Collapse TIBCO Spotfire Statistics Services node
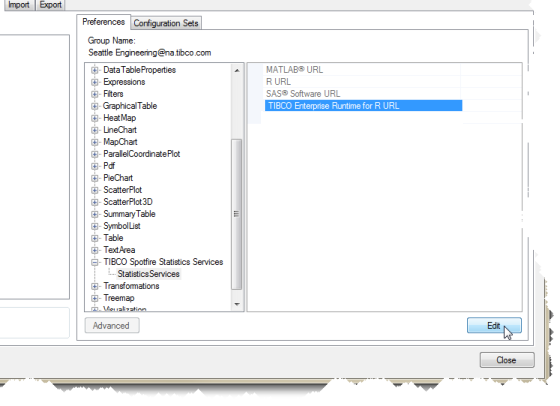The image size is (560, 406). point(95,262)
